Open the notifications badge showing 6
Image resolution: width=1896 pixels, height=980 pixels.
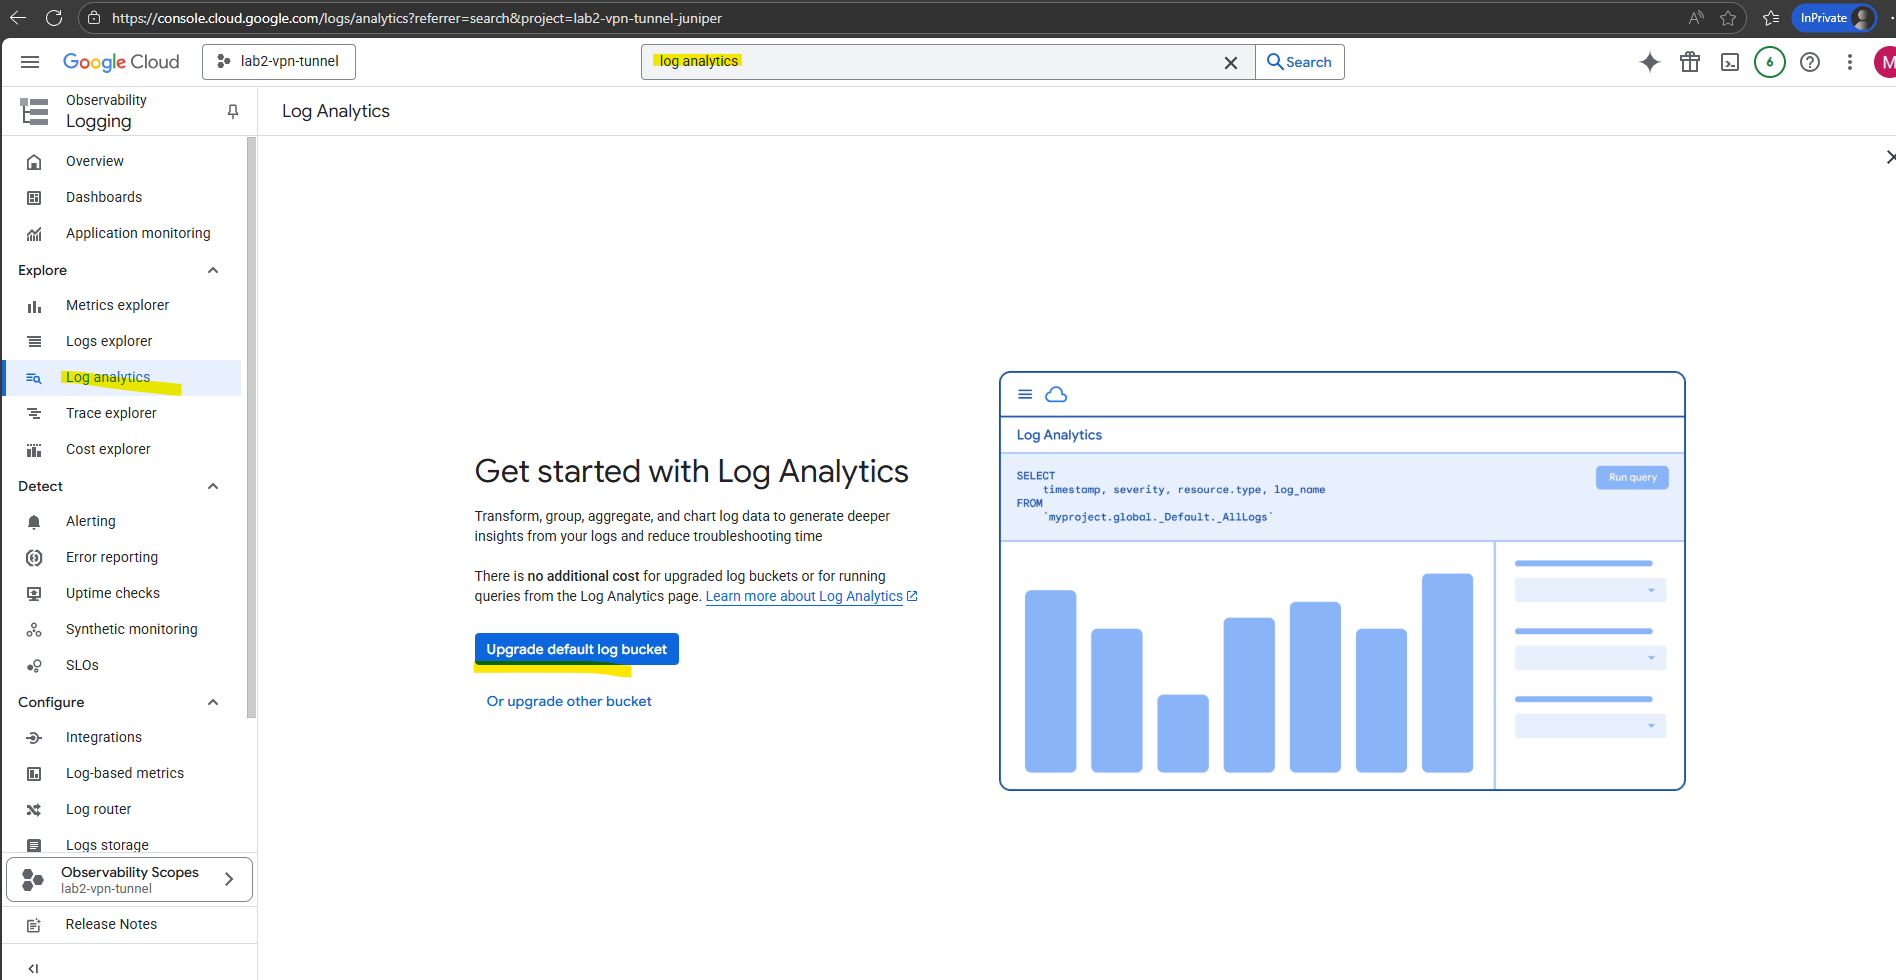pos(1770,62)
